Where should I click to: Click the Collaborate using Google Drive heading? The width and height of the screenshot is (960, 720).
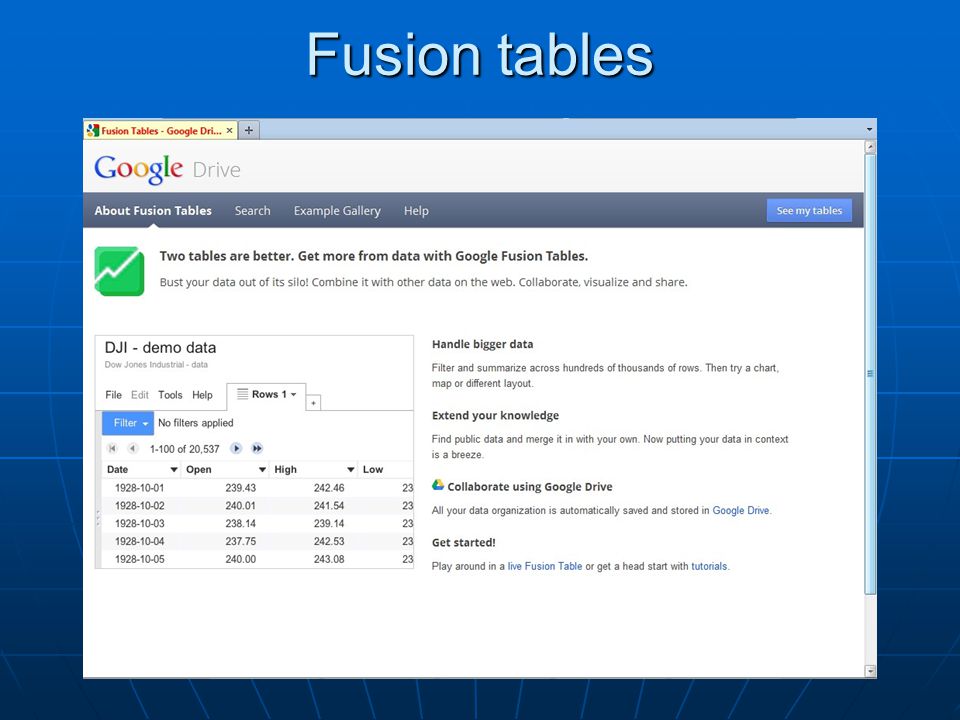[x=530, y=487]
